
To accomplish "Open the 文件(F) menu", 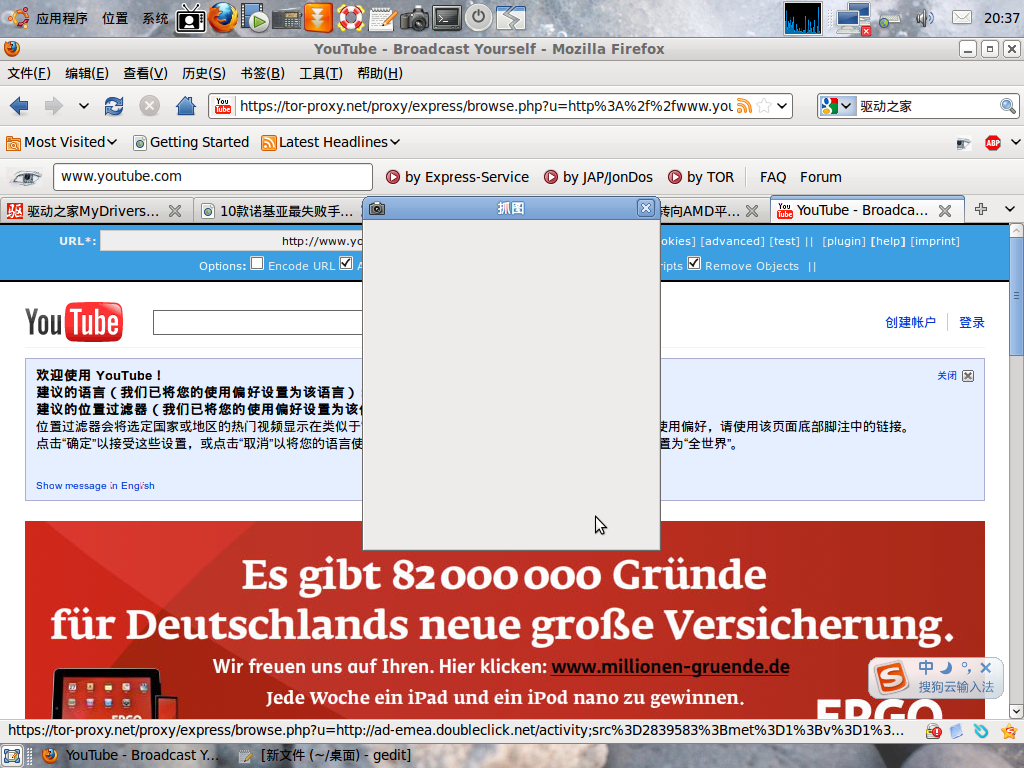I will (x=29, y=73).
